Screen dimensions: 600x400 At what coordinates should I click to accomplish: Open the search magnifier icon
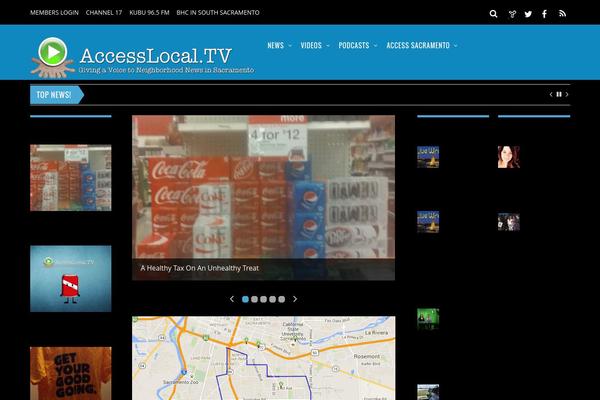coord(493,14)
